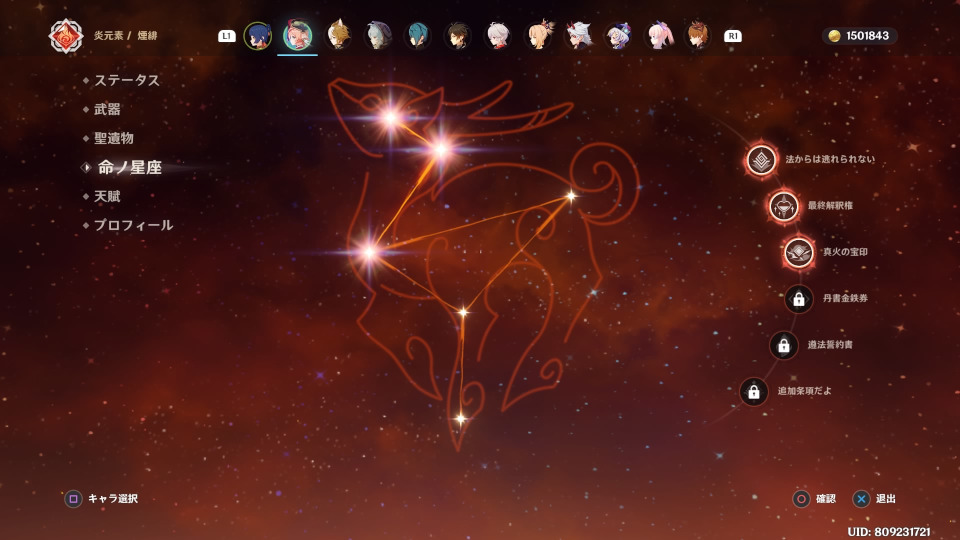Click the bright star at the deer's head
The image size is (960, 540).
(x=391, y=117)
